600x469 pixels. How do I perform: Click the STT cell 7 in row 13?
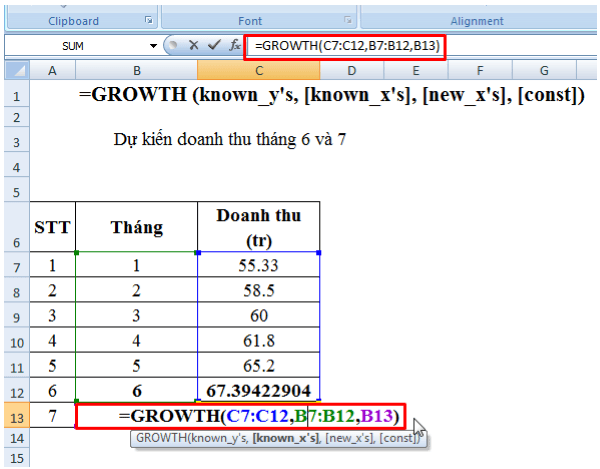52,415
